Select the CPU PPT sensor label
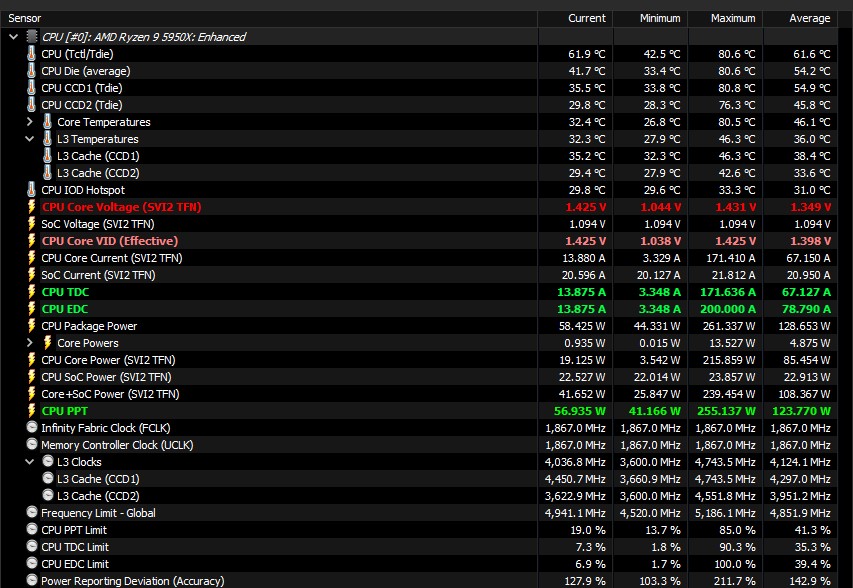853x588 pixels. coord(64,411)
